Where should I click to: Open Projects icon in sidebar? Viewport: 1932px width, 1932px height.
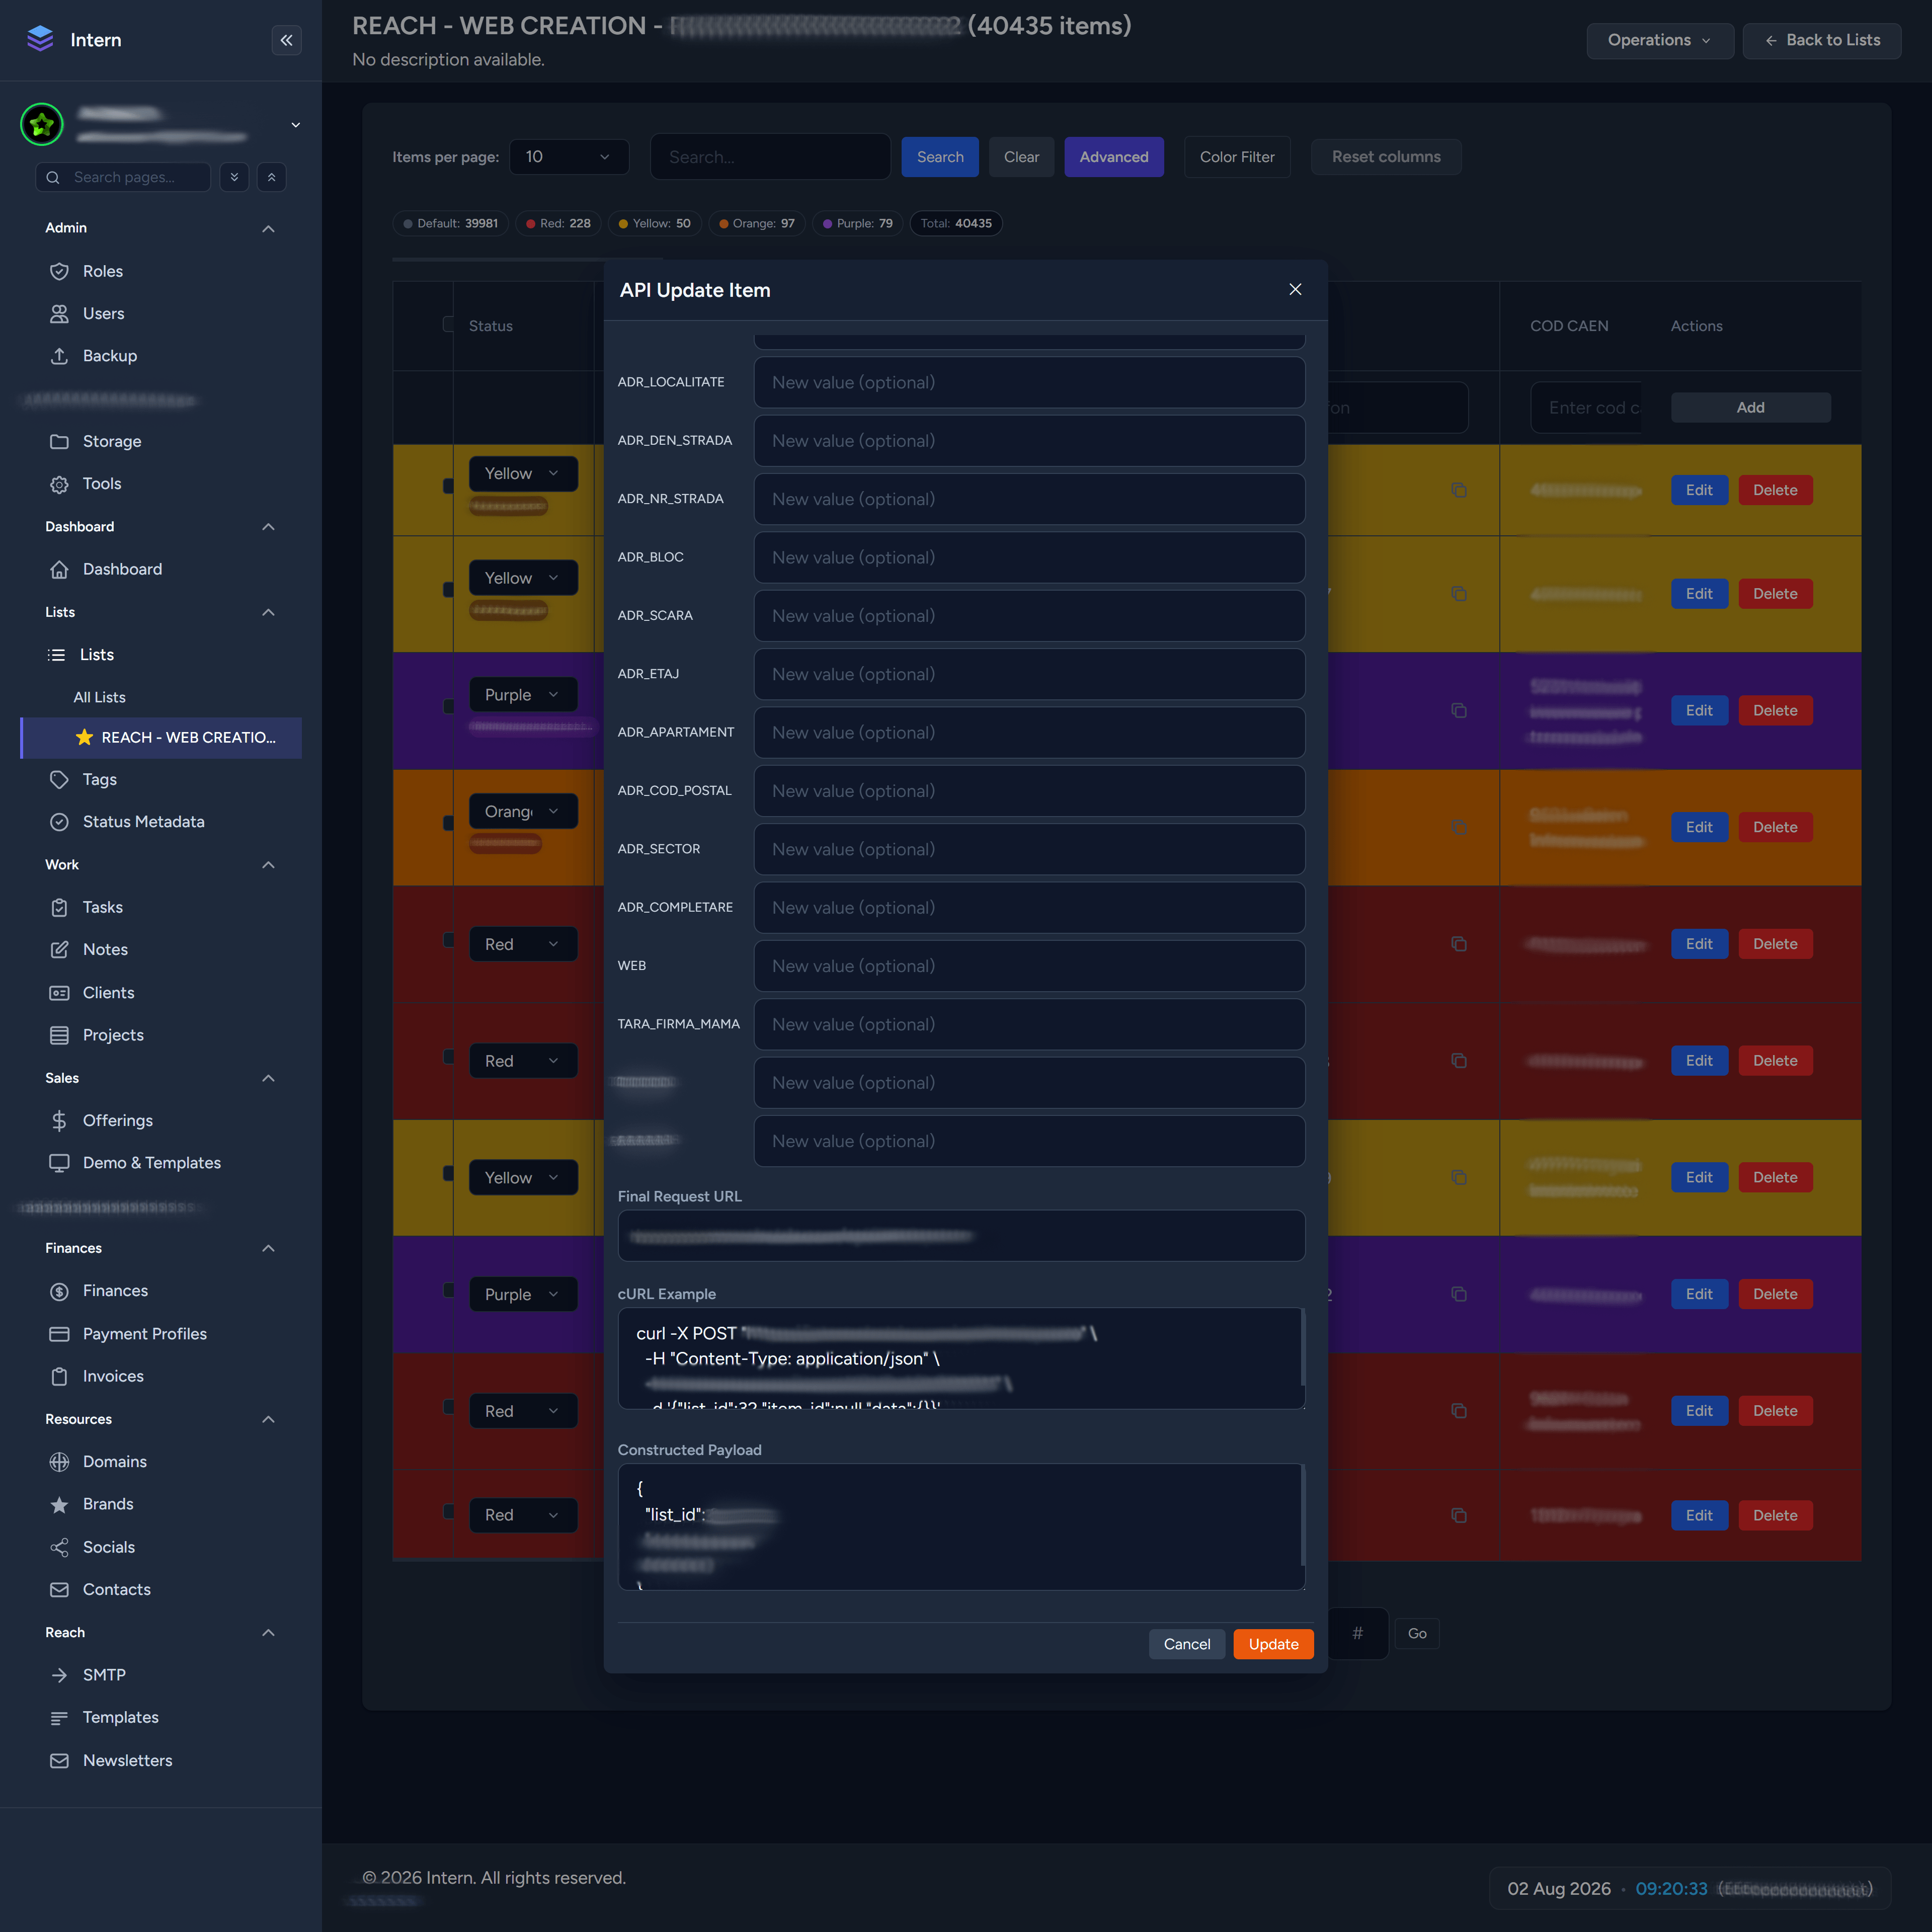coord(59,1034)
